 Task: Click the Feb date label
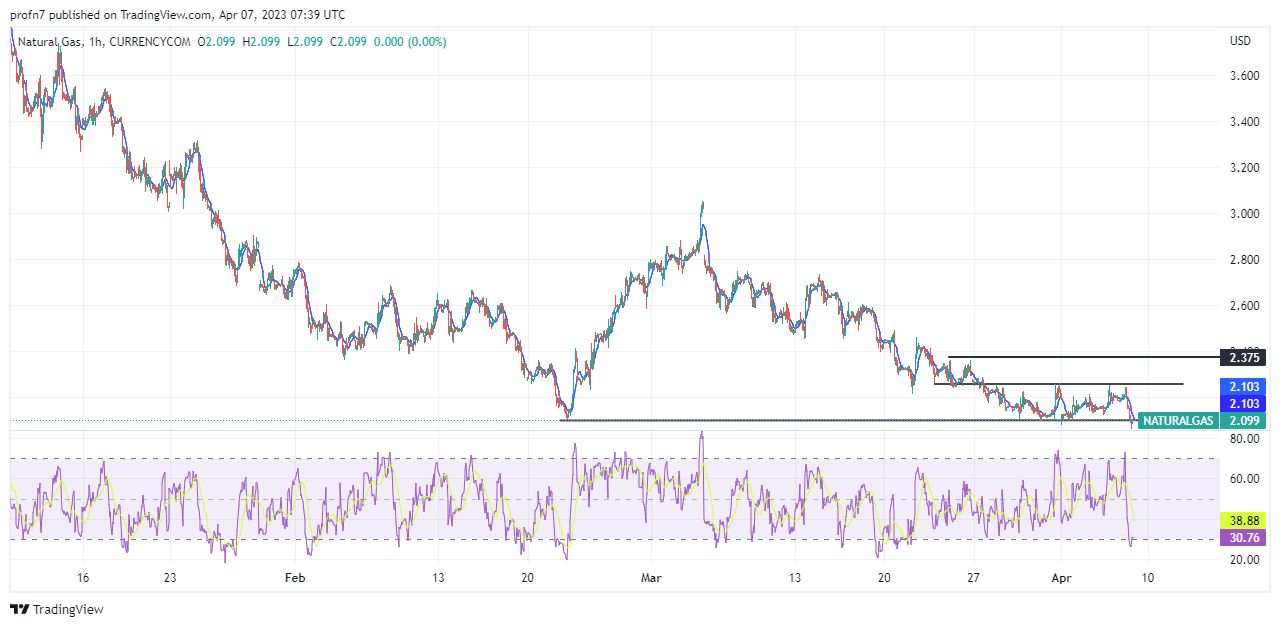point(294,578)
